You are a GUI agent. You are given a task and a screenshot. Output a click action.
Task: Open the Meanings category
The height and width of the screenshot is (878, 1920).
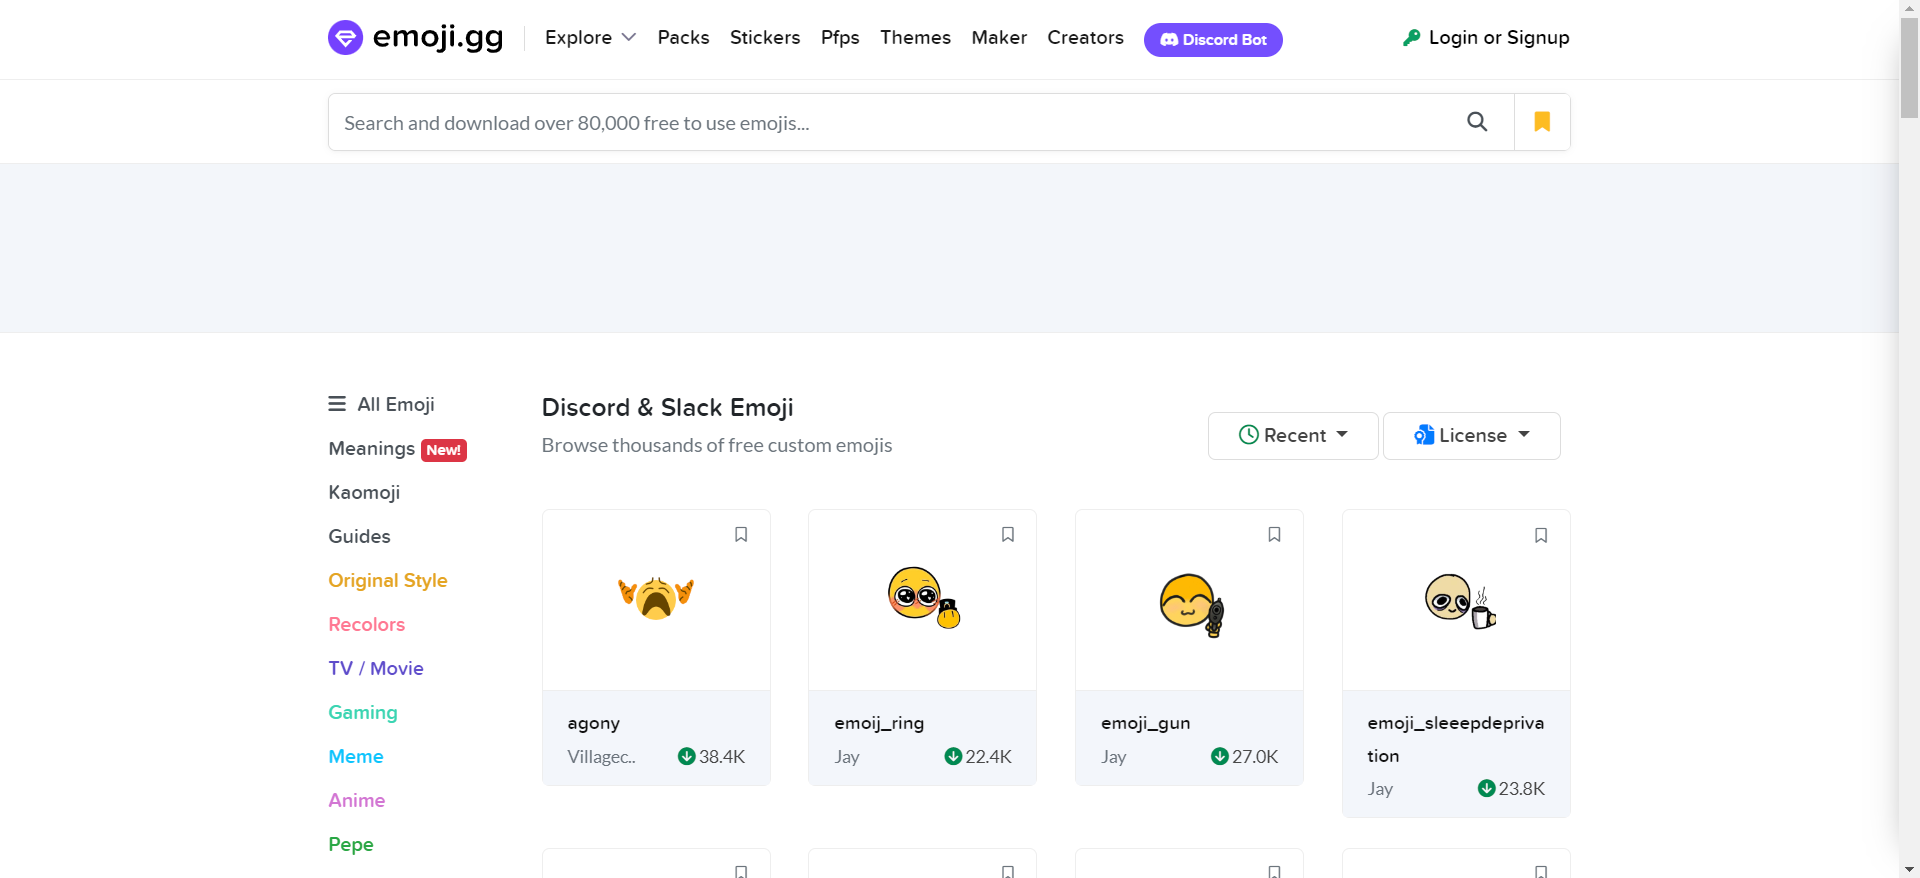point(371,449)
